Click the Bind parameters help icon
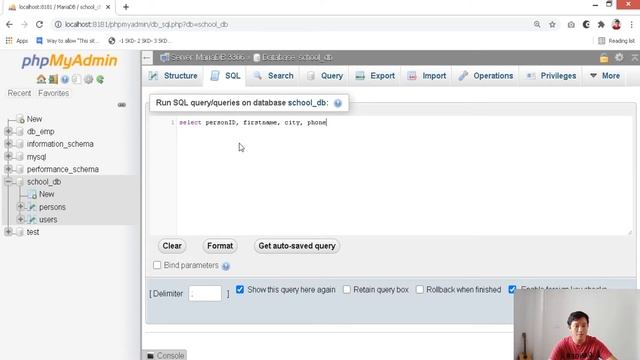The height and width of the screenshot is (360, 640). (x=226, y=266)
